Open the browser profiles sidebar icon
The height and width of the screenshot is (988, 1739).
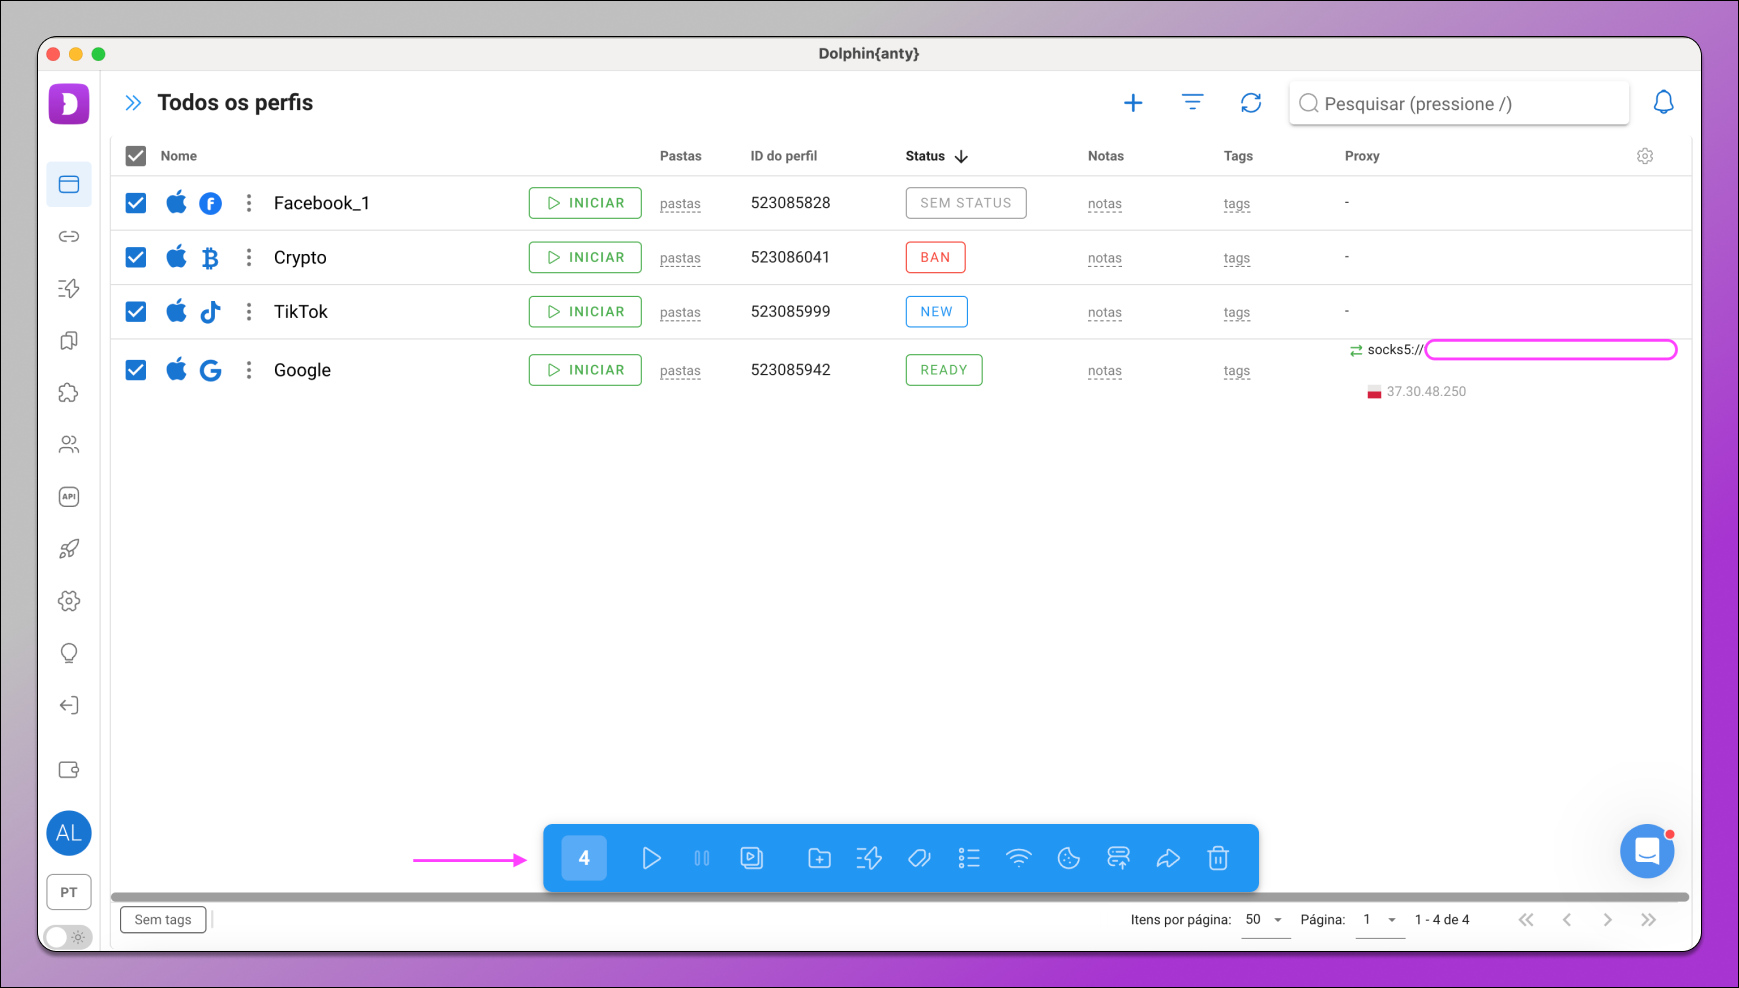(69, 184)
